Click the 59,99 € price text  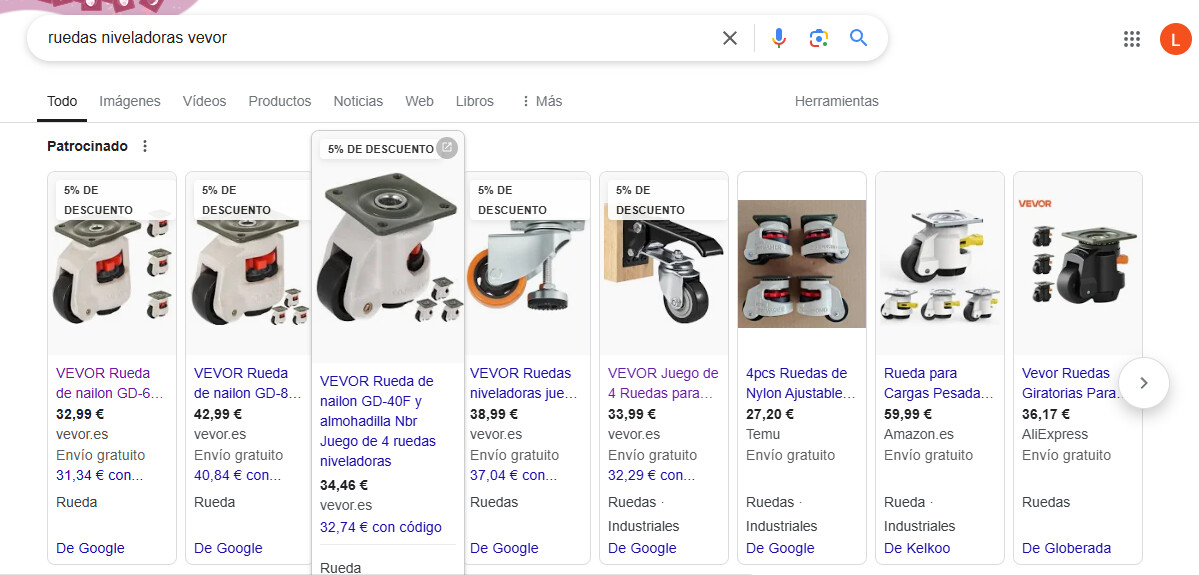click(x=908, y=414)
